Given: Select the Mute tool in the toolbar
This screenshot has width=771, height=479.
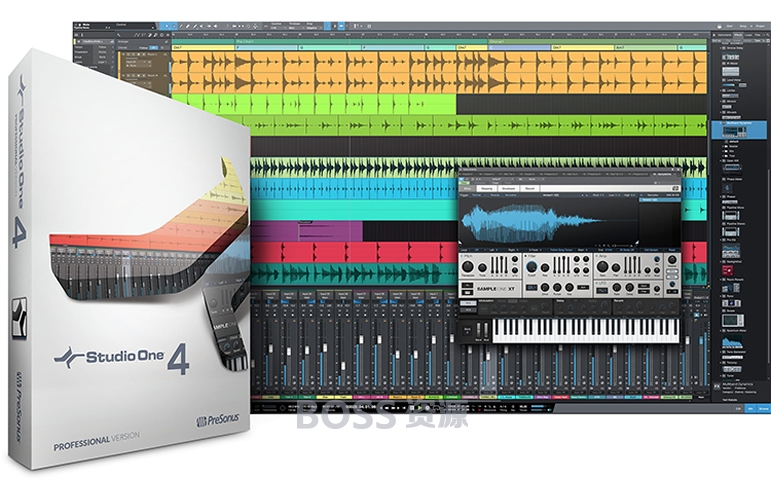Looking at the screenshot, I should pyautogui.click(x=202, y=27).
